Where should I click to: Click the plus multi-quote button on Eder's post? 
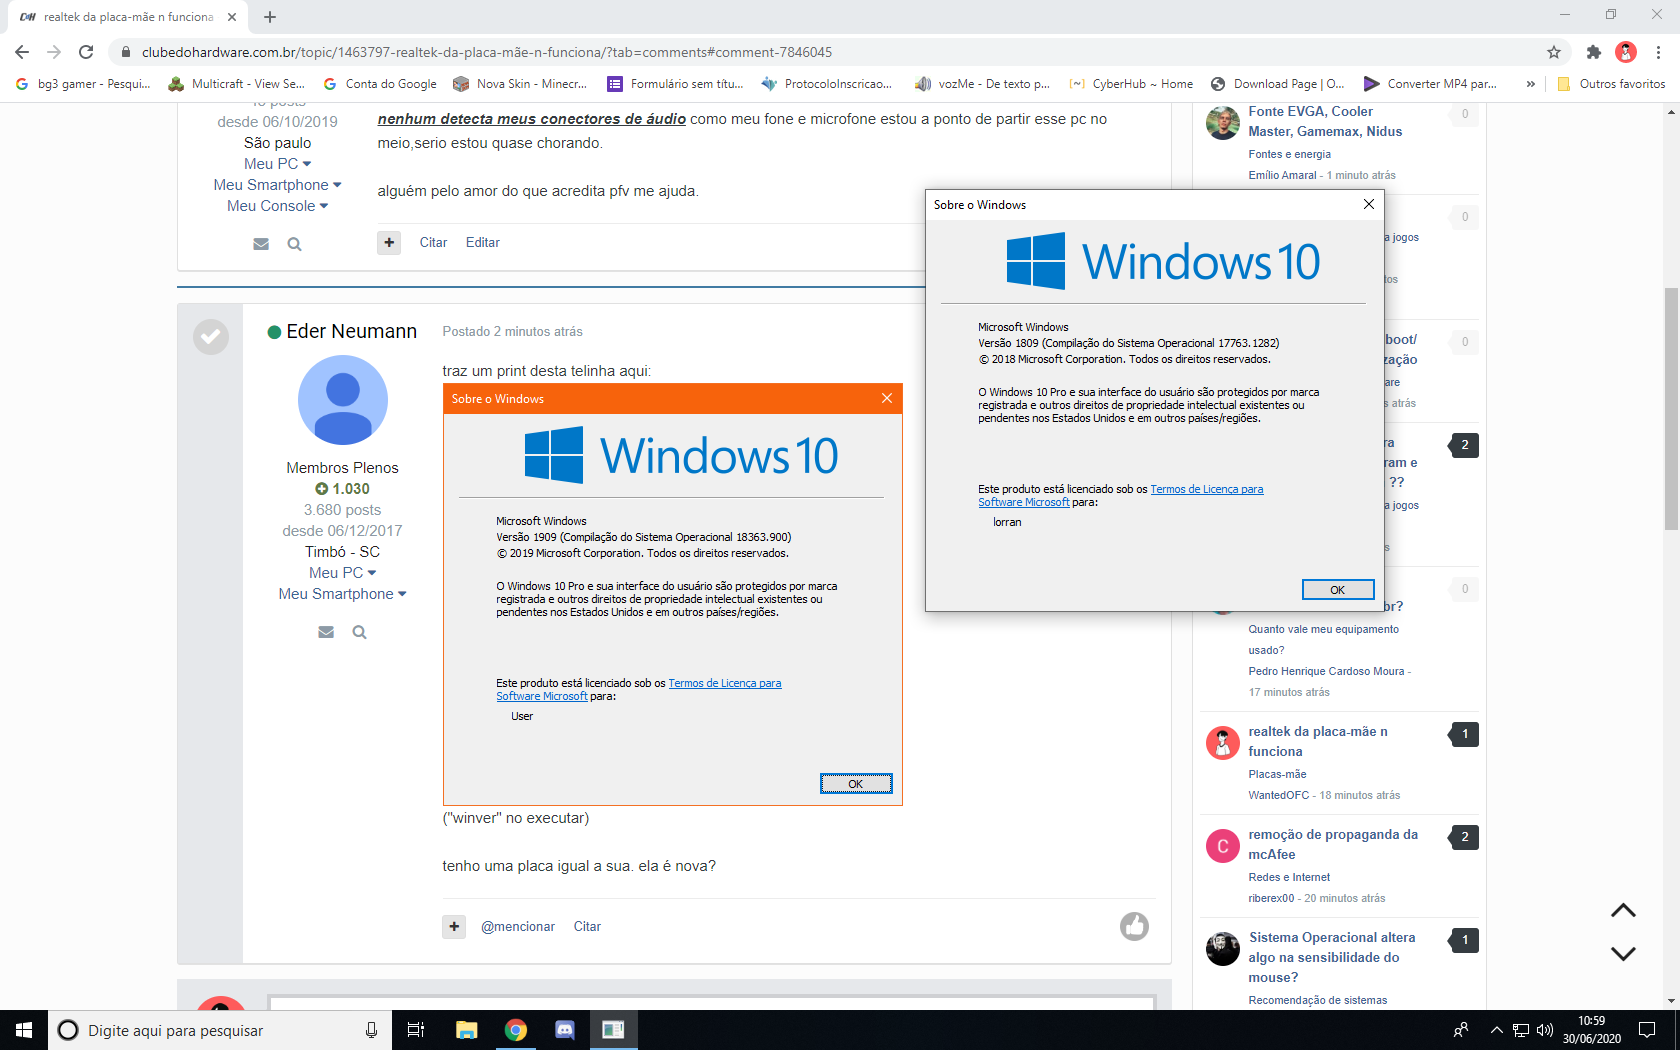[x=454, y=926]
